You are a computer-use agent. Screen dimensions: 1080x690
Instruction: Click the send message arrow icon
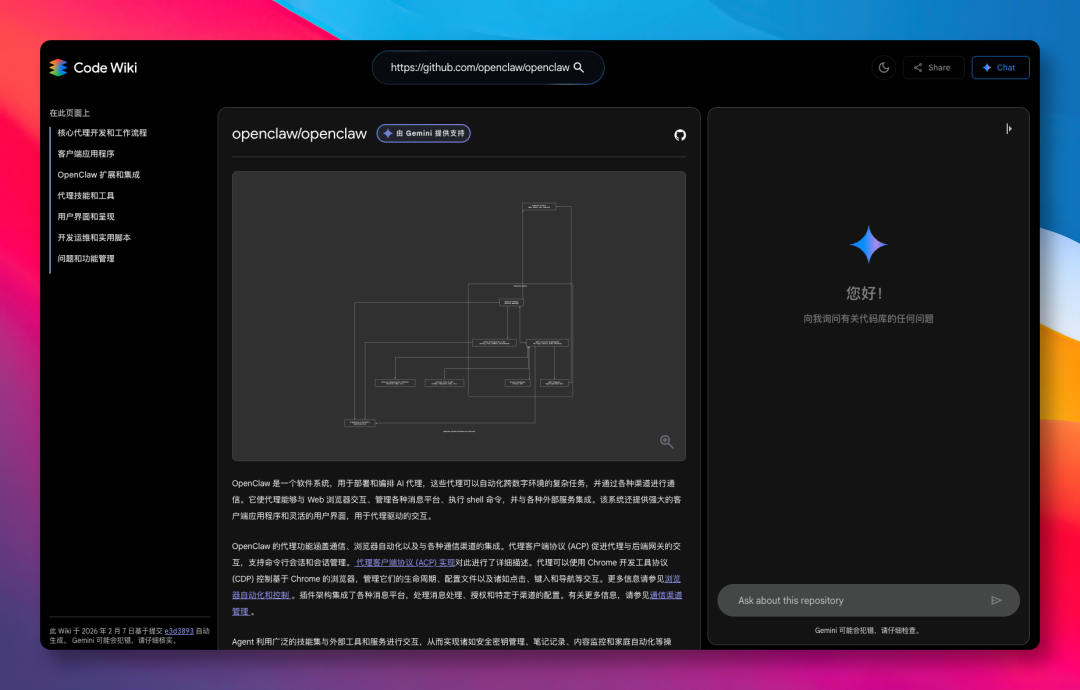click(996, 600)
